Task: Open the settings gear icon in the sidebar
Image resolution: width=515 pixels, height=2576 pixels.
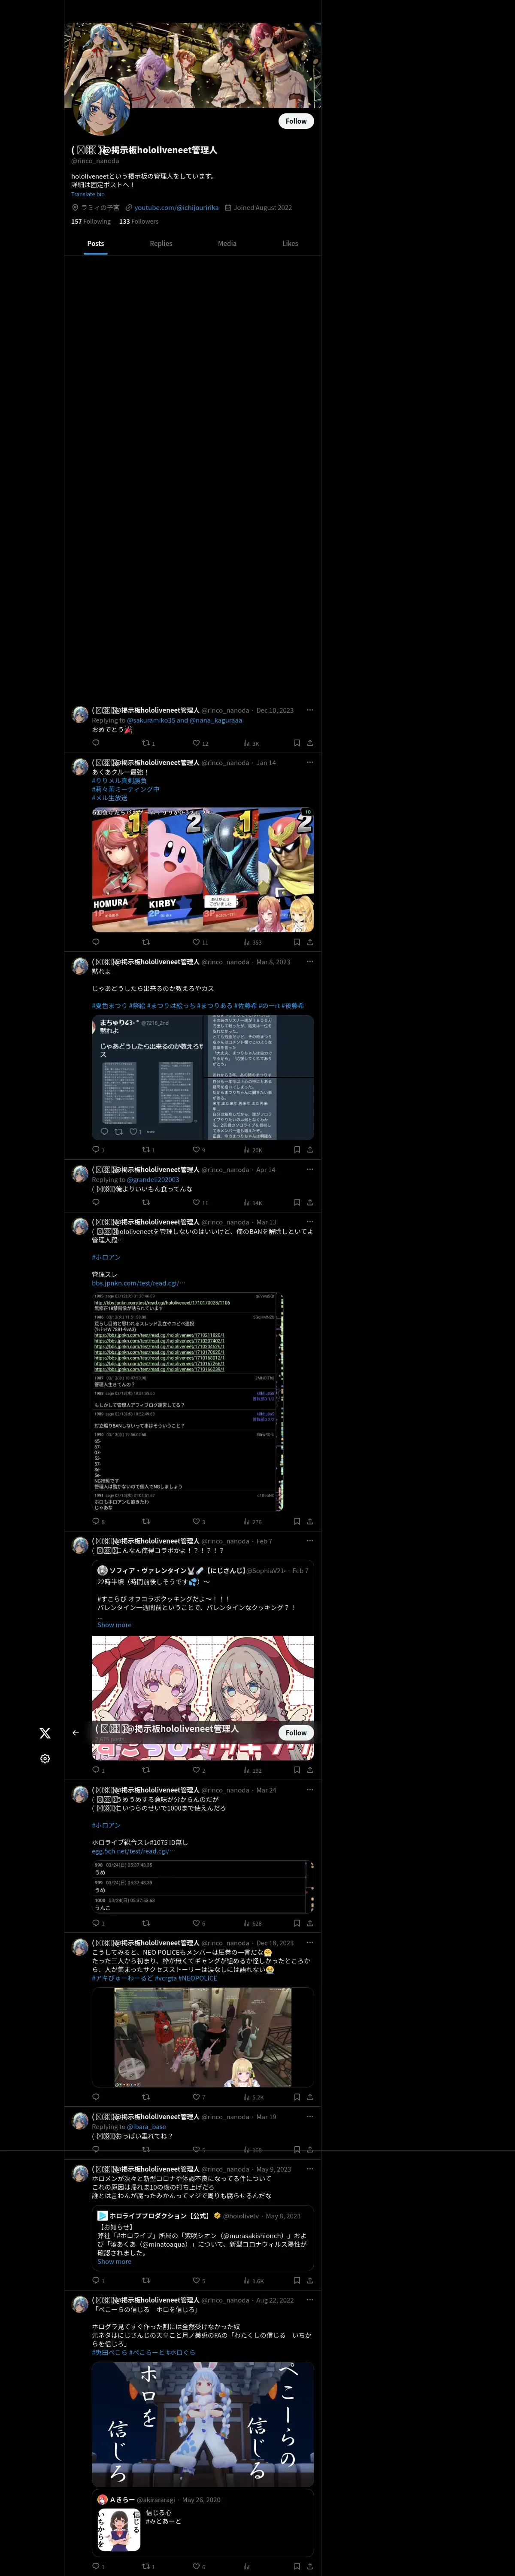Action: (45, 1758)
